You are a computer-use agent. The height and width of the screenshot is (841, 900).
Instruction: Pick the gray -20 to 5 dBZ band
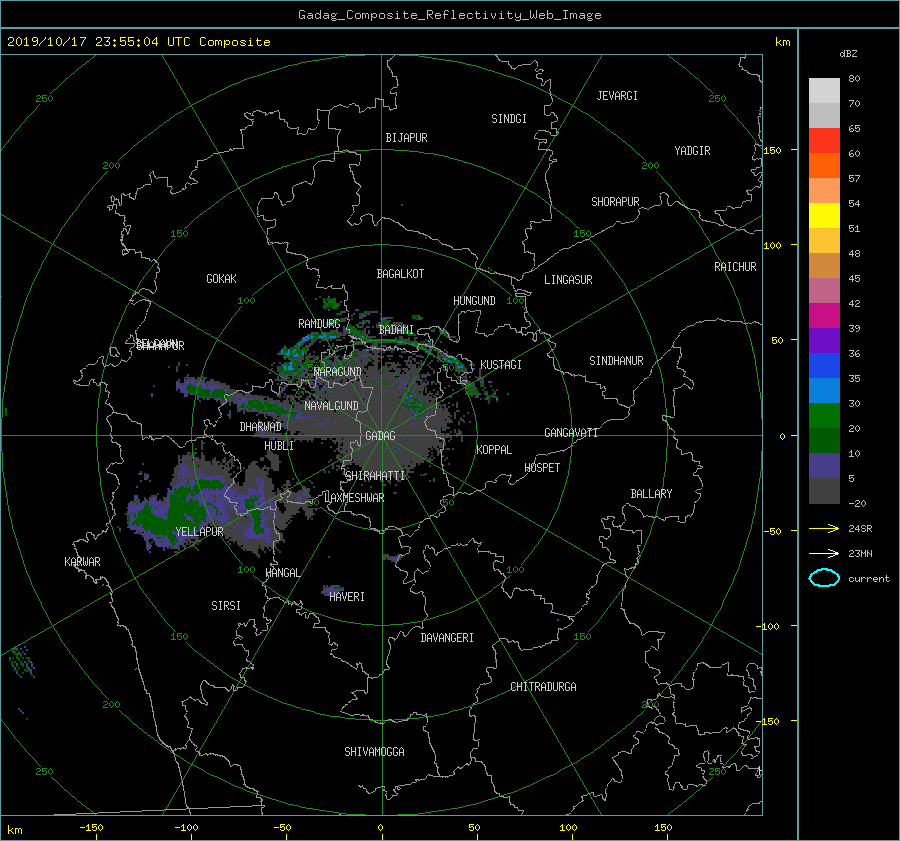click(x=824, y=491)
